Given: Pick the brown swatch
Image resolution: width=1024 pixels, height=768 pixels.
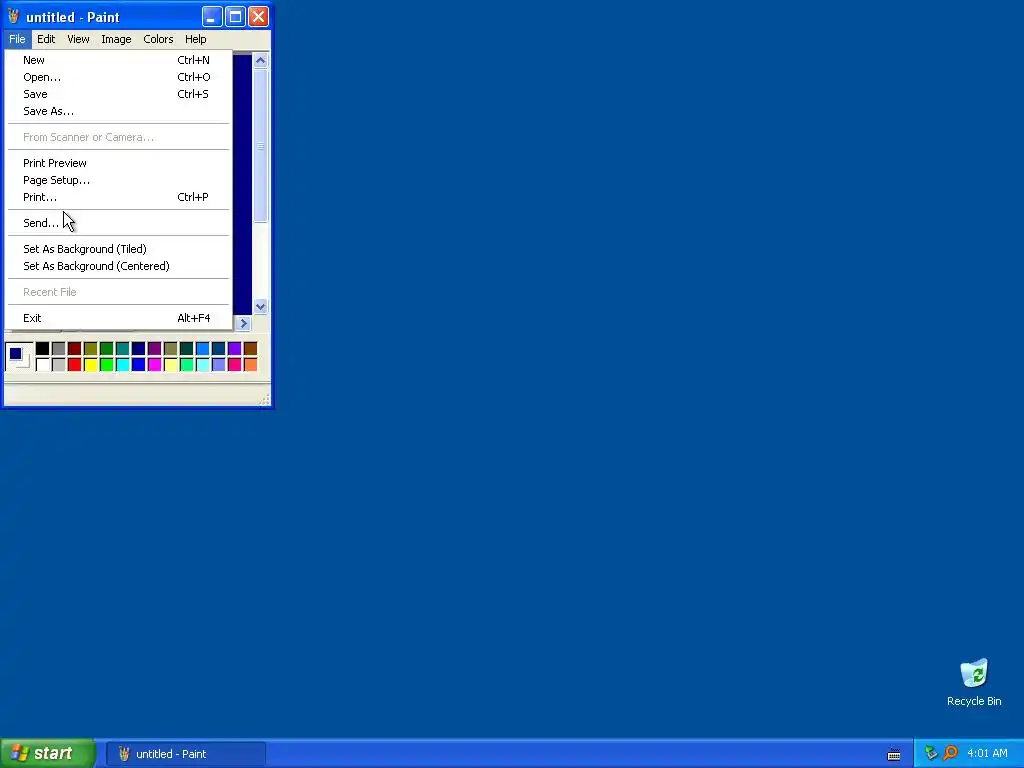Looking at the screenshot, I should coord(251,349).
